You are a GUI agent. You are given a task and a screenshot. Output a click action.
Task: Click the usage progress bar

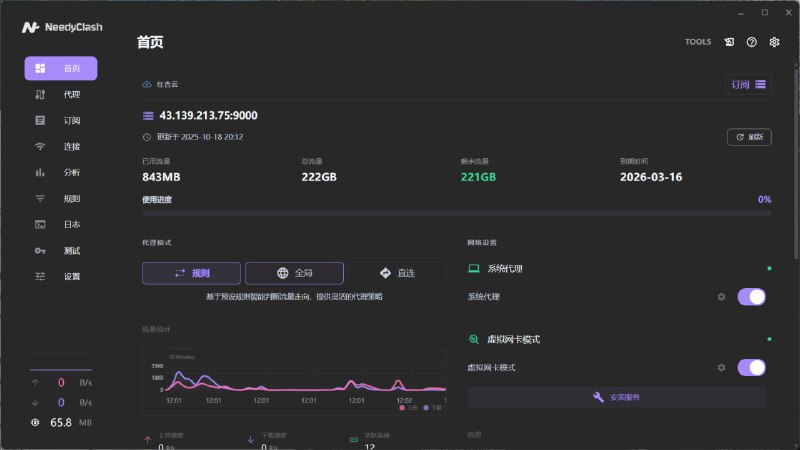tap(457, 213)
